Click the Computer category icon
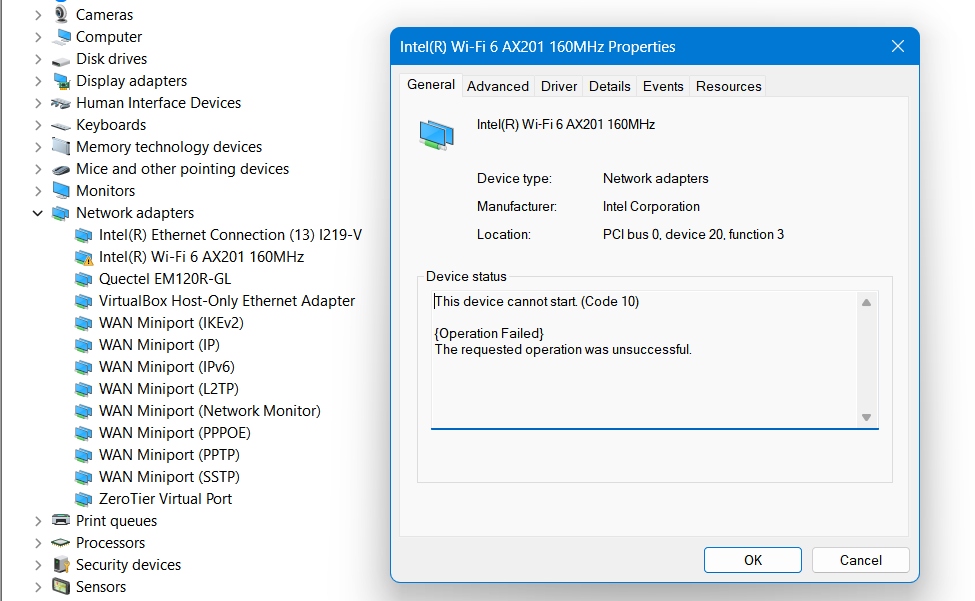Screen dimensions: 975x601 (x=60, y=37)
